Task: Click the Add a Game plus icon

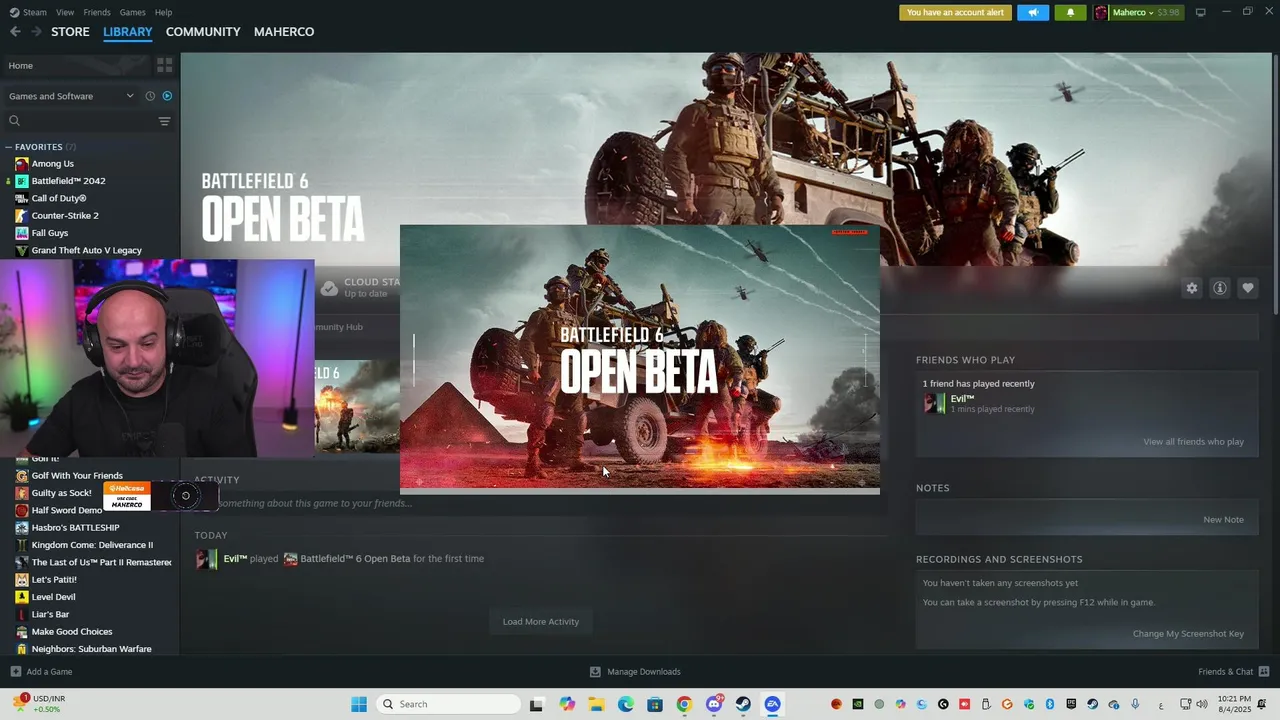Action: (15, 672)
